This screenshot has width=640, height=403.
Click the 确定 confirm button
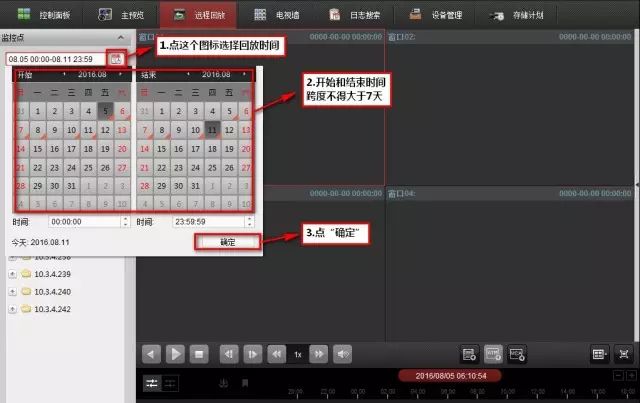pyautogui.click(x=227, y=242)
